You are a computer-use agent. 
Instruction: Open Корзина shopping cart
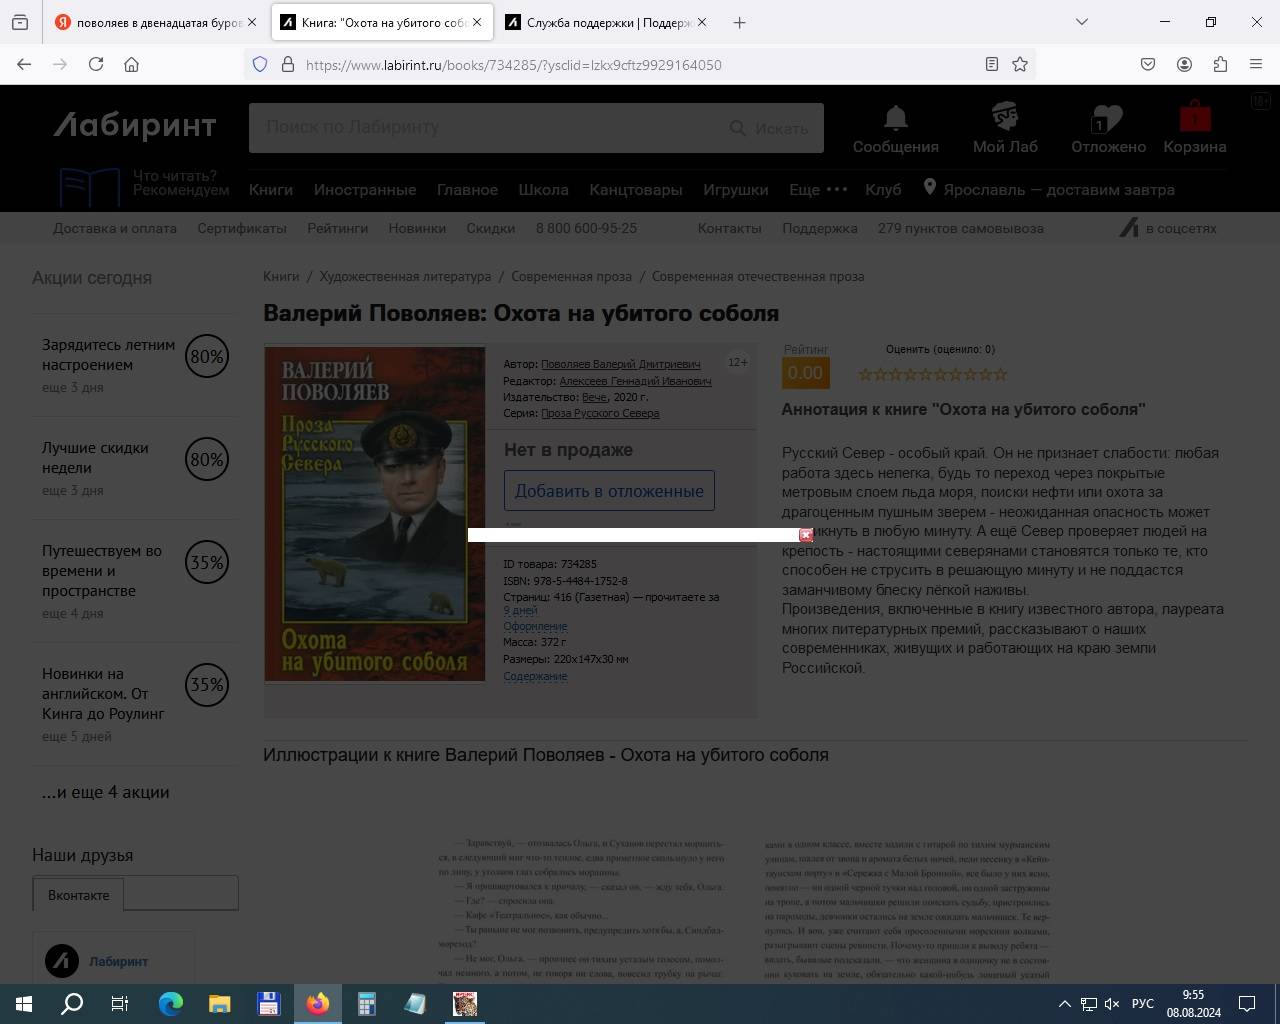tap(1194, 128)
